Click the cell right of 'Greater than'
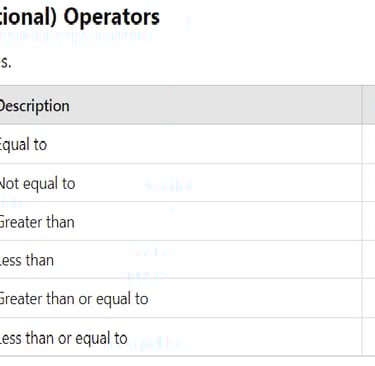The image size is (375, 366). 369,221
